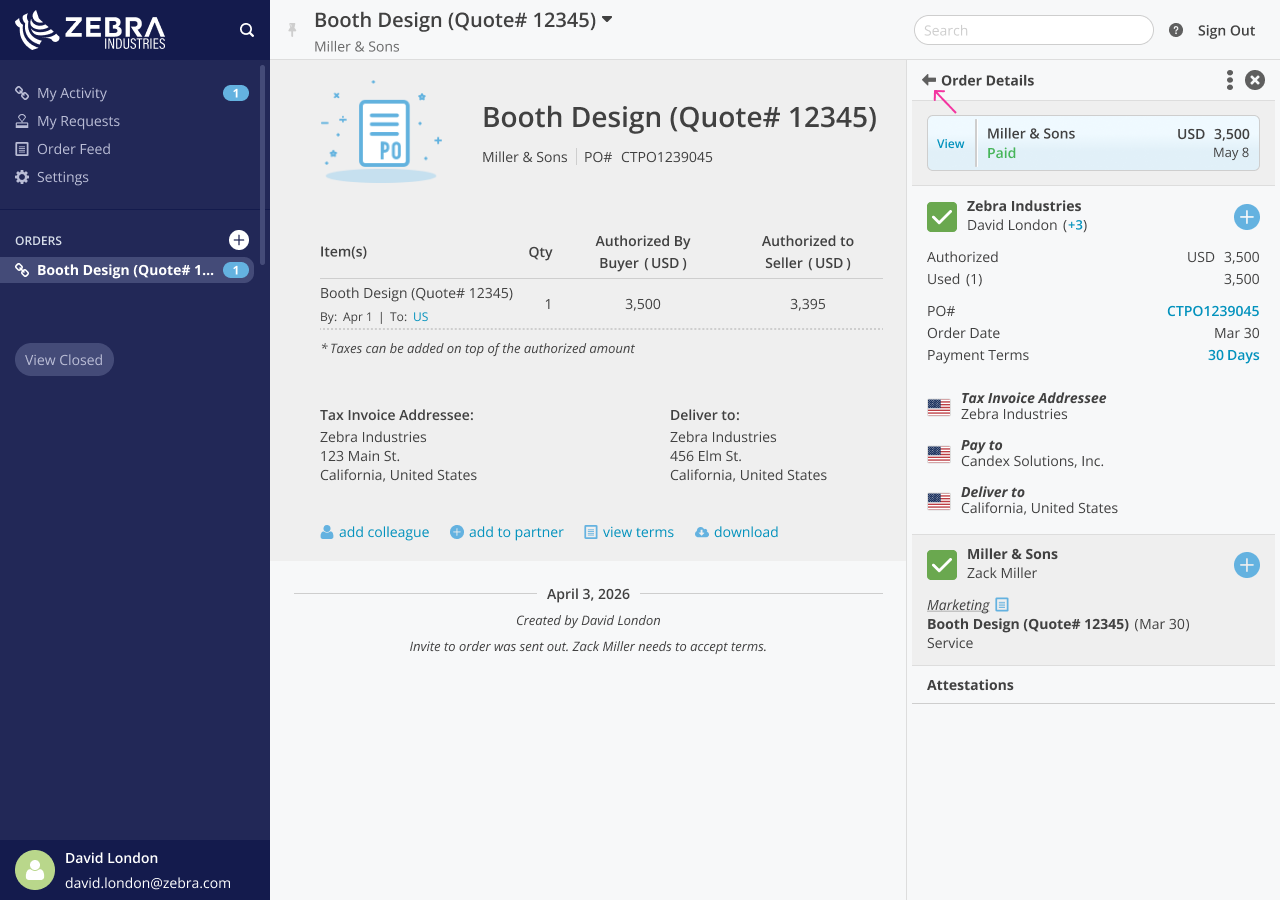Click the Paid status text
The width and height of the screenshot is (1280, 900).
[1001, 153]
